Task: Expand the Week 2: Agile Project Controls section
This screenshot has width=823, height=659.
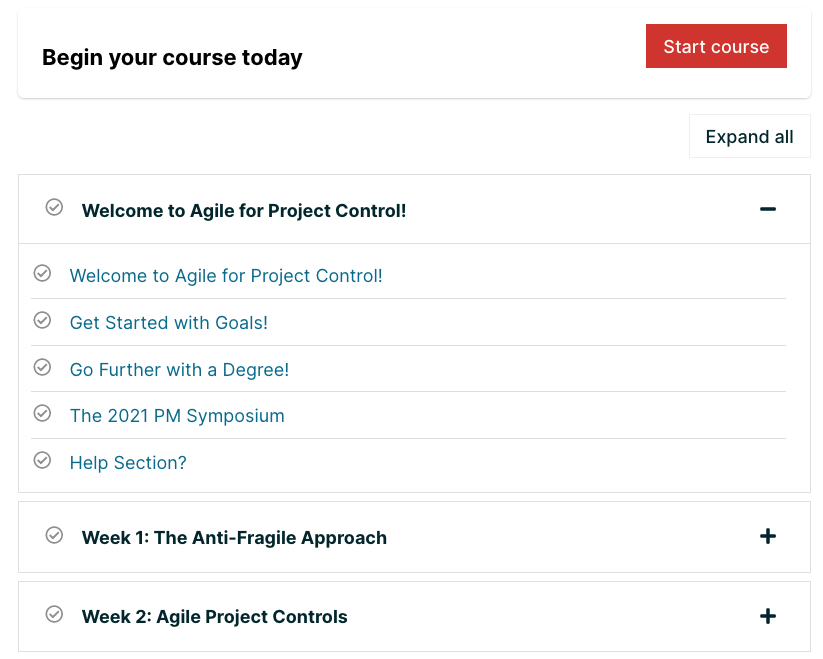Action: pyautogui.click(x=768, y=616)
